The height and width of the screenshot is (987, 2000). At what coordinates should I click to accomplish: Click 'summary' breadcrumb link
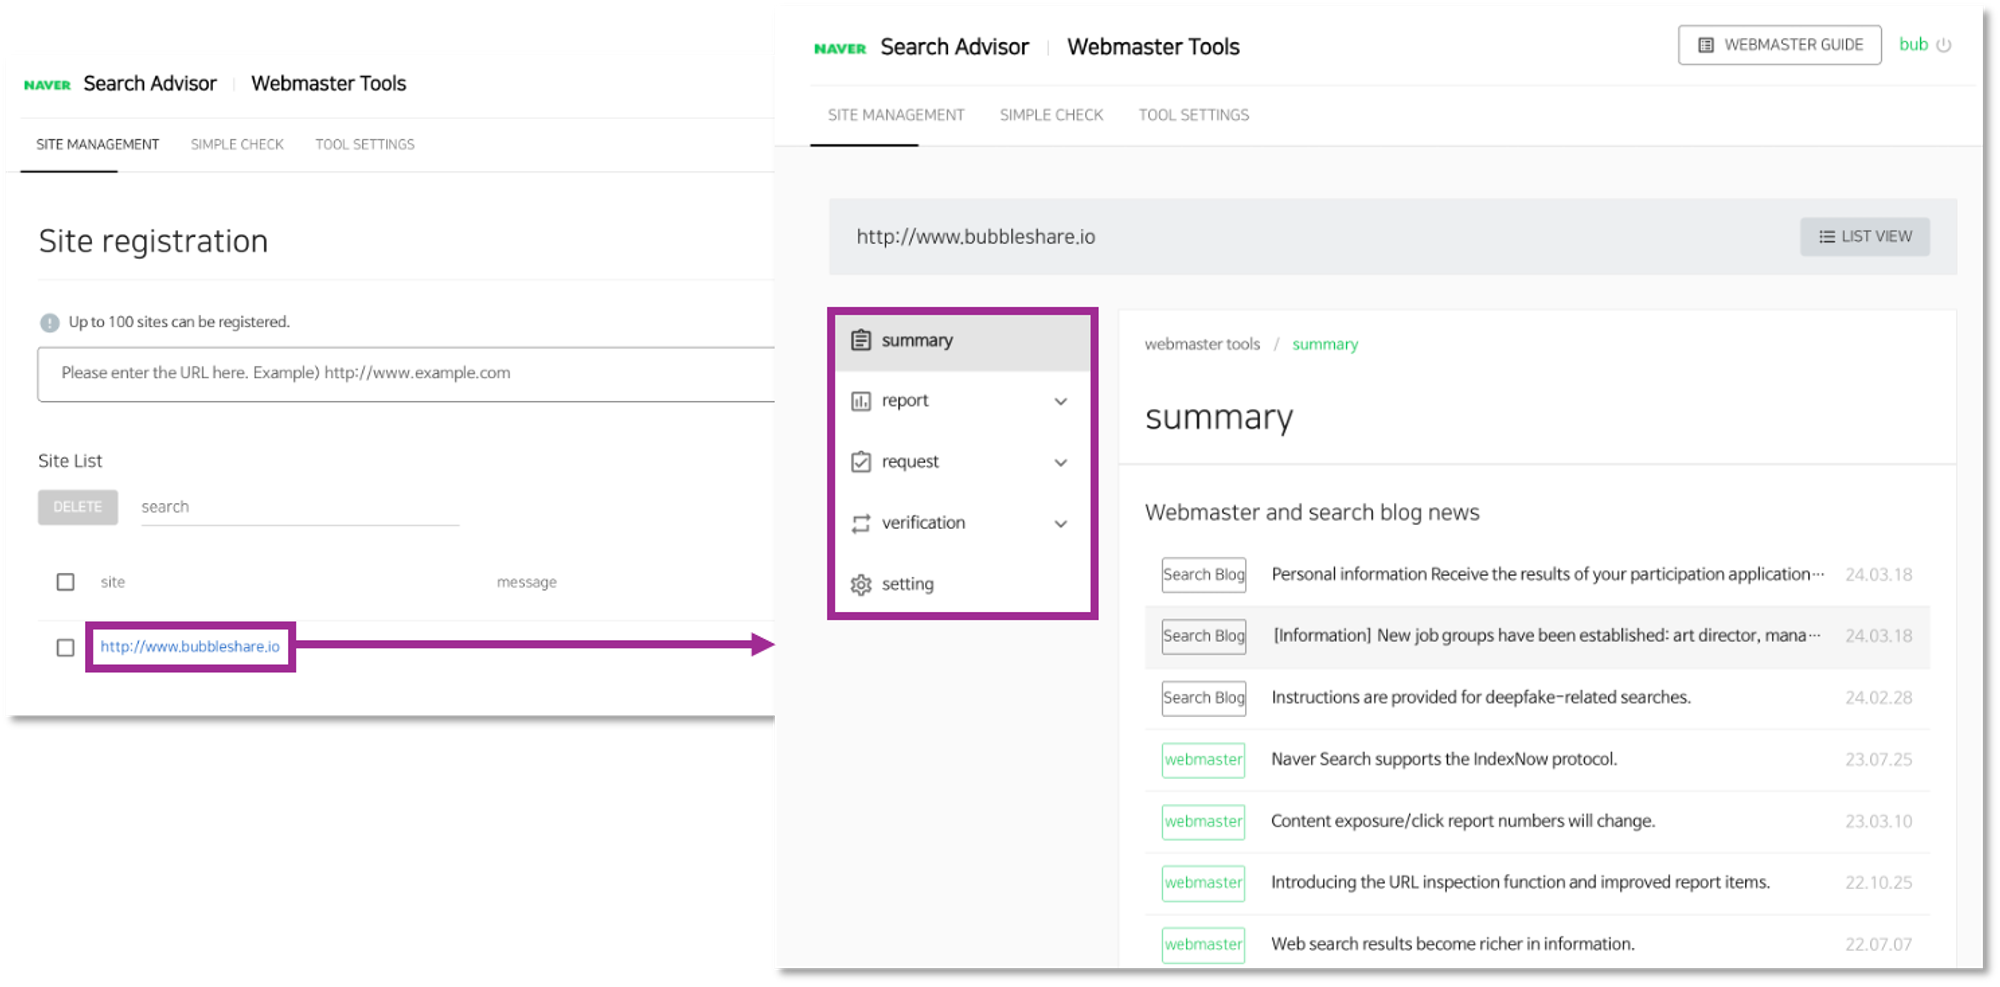pos(1325,344)
